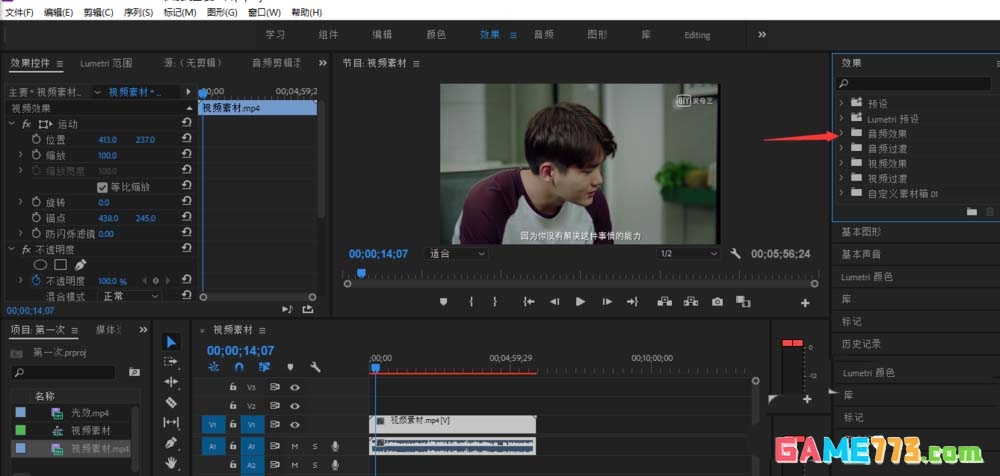Viewport: 1000px width, 476px height.
Task: Select the Slip tool
Action: pyautogui.click(x=170, y=422)
